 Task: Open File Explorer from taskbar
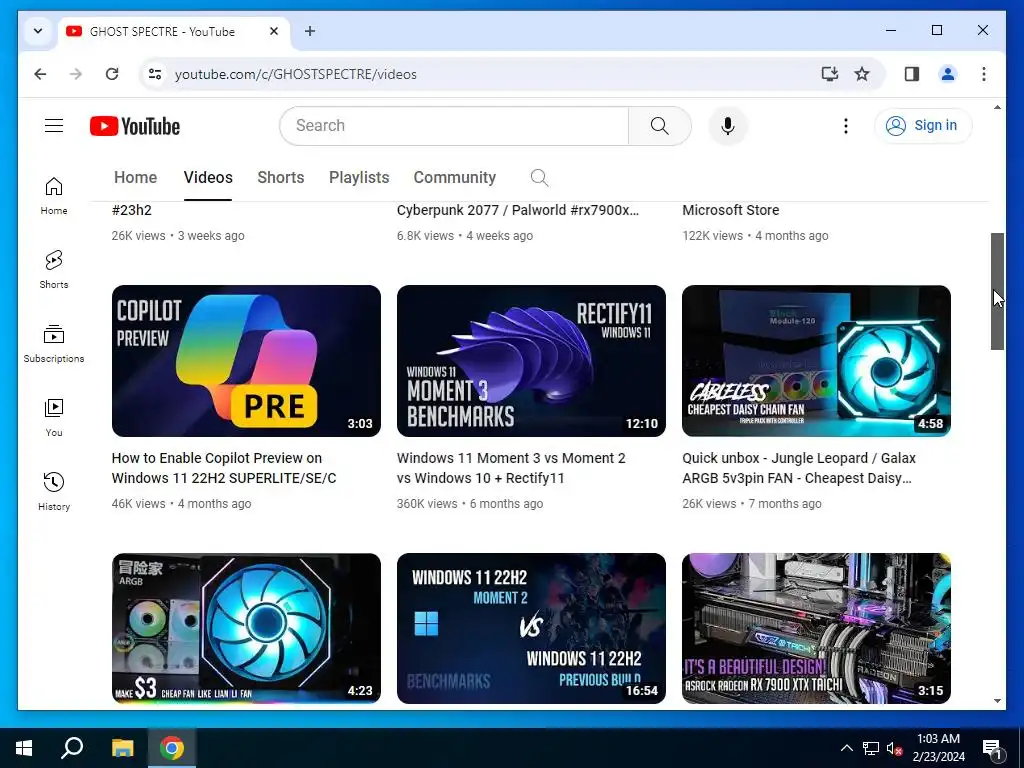122,748
